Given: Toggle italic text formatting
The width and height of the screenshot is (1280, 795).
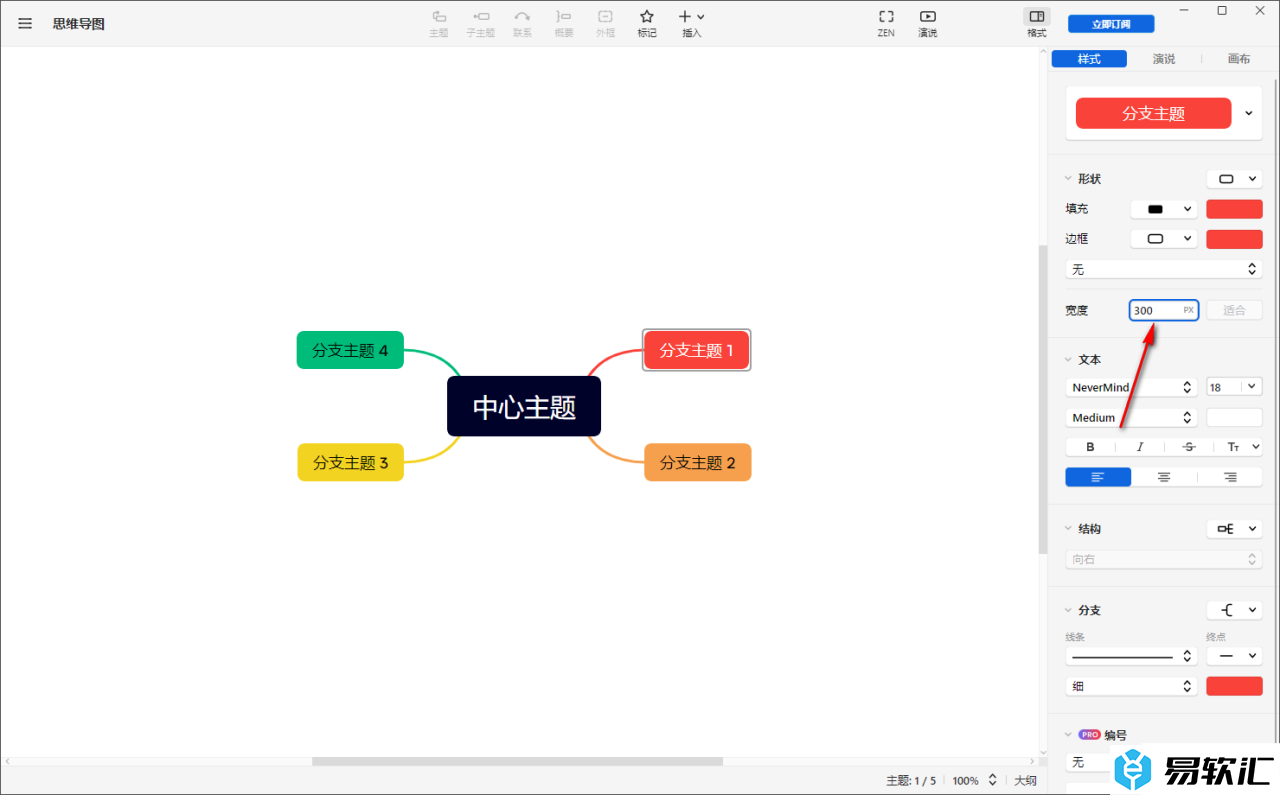Looking at the screenshot, I should point(1139,447).
